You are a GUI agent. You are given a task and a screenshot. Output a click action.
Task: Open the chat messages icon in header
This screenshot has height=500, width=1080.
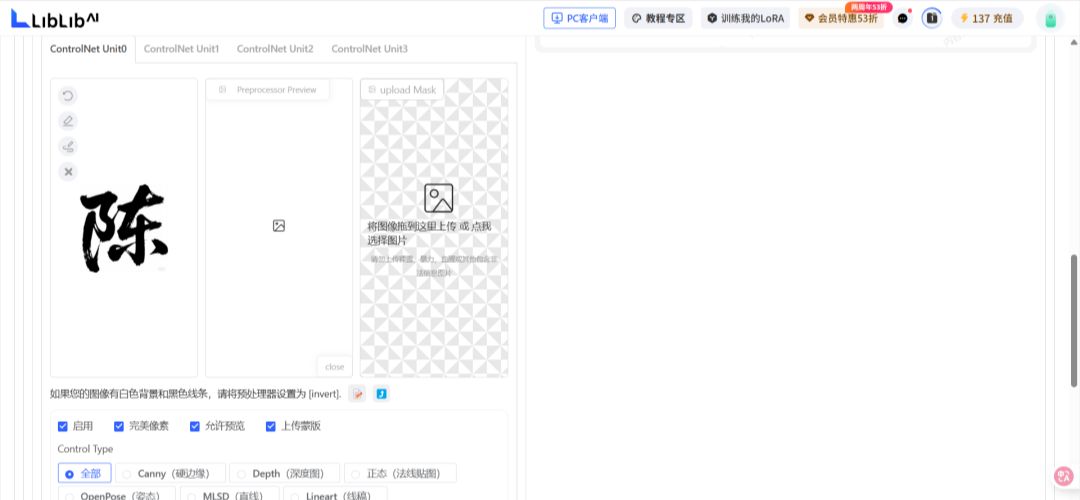click(x=903, y=18)
